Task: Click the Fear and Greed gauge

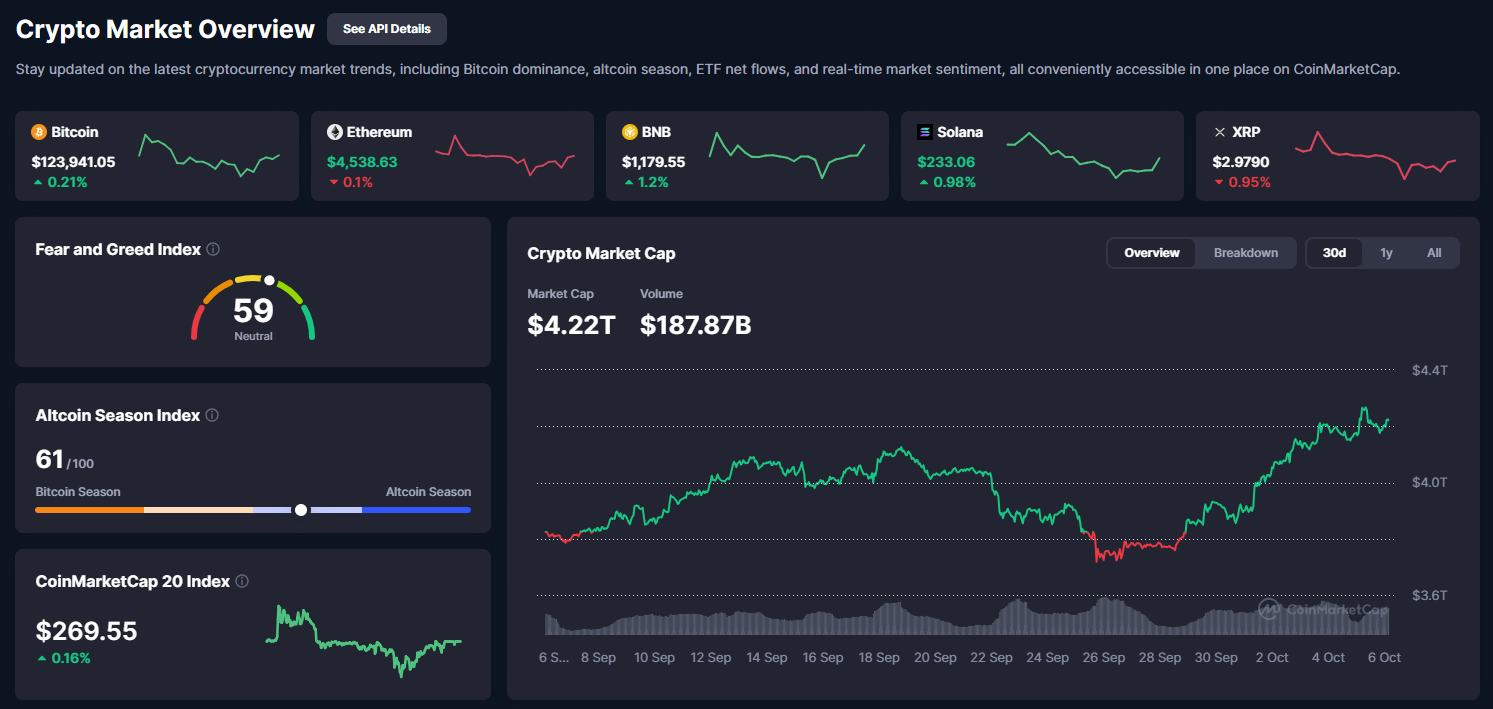Action: click(253, 308)
